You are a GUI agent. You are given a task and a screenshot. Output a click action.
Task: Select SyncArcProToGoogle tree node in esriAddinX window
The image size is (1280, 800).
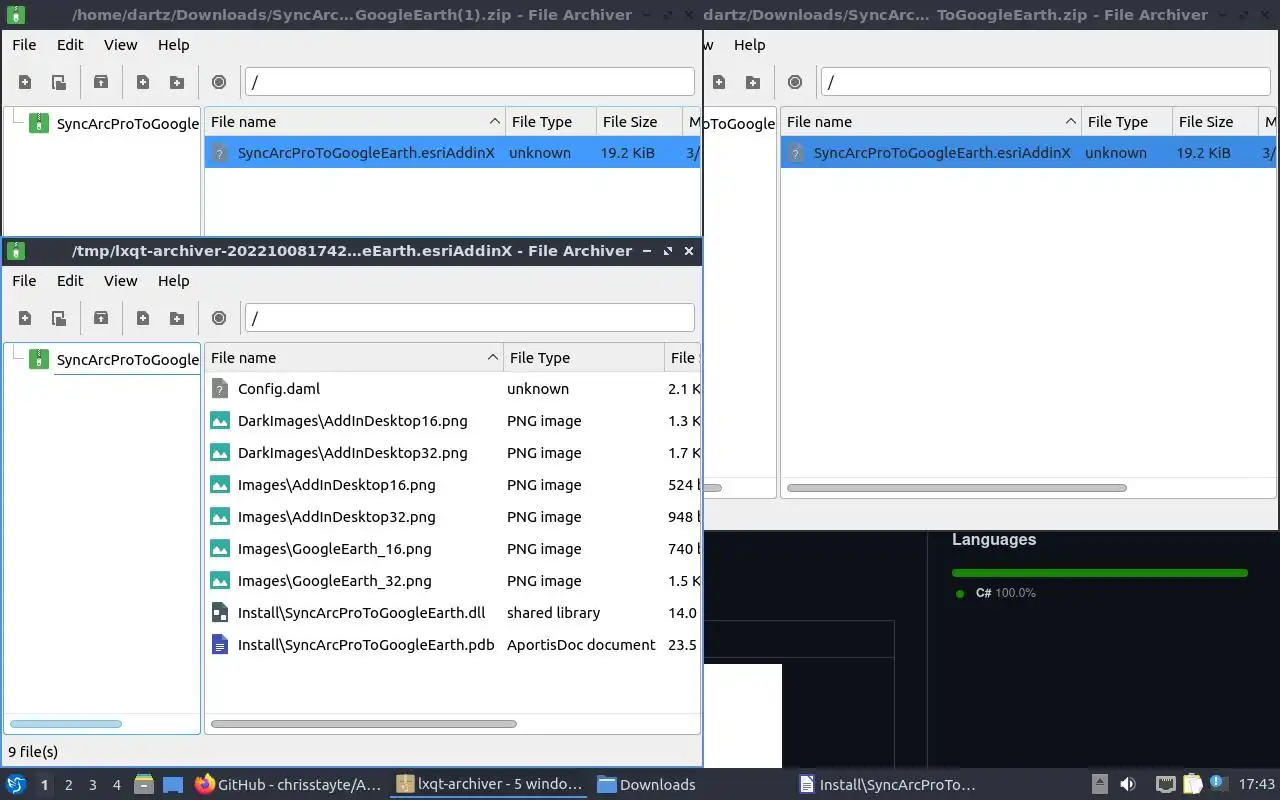127,360
